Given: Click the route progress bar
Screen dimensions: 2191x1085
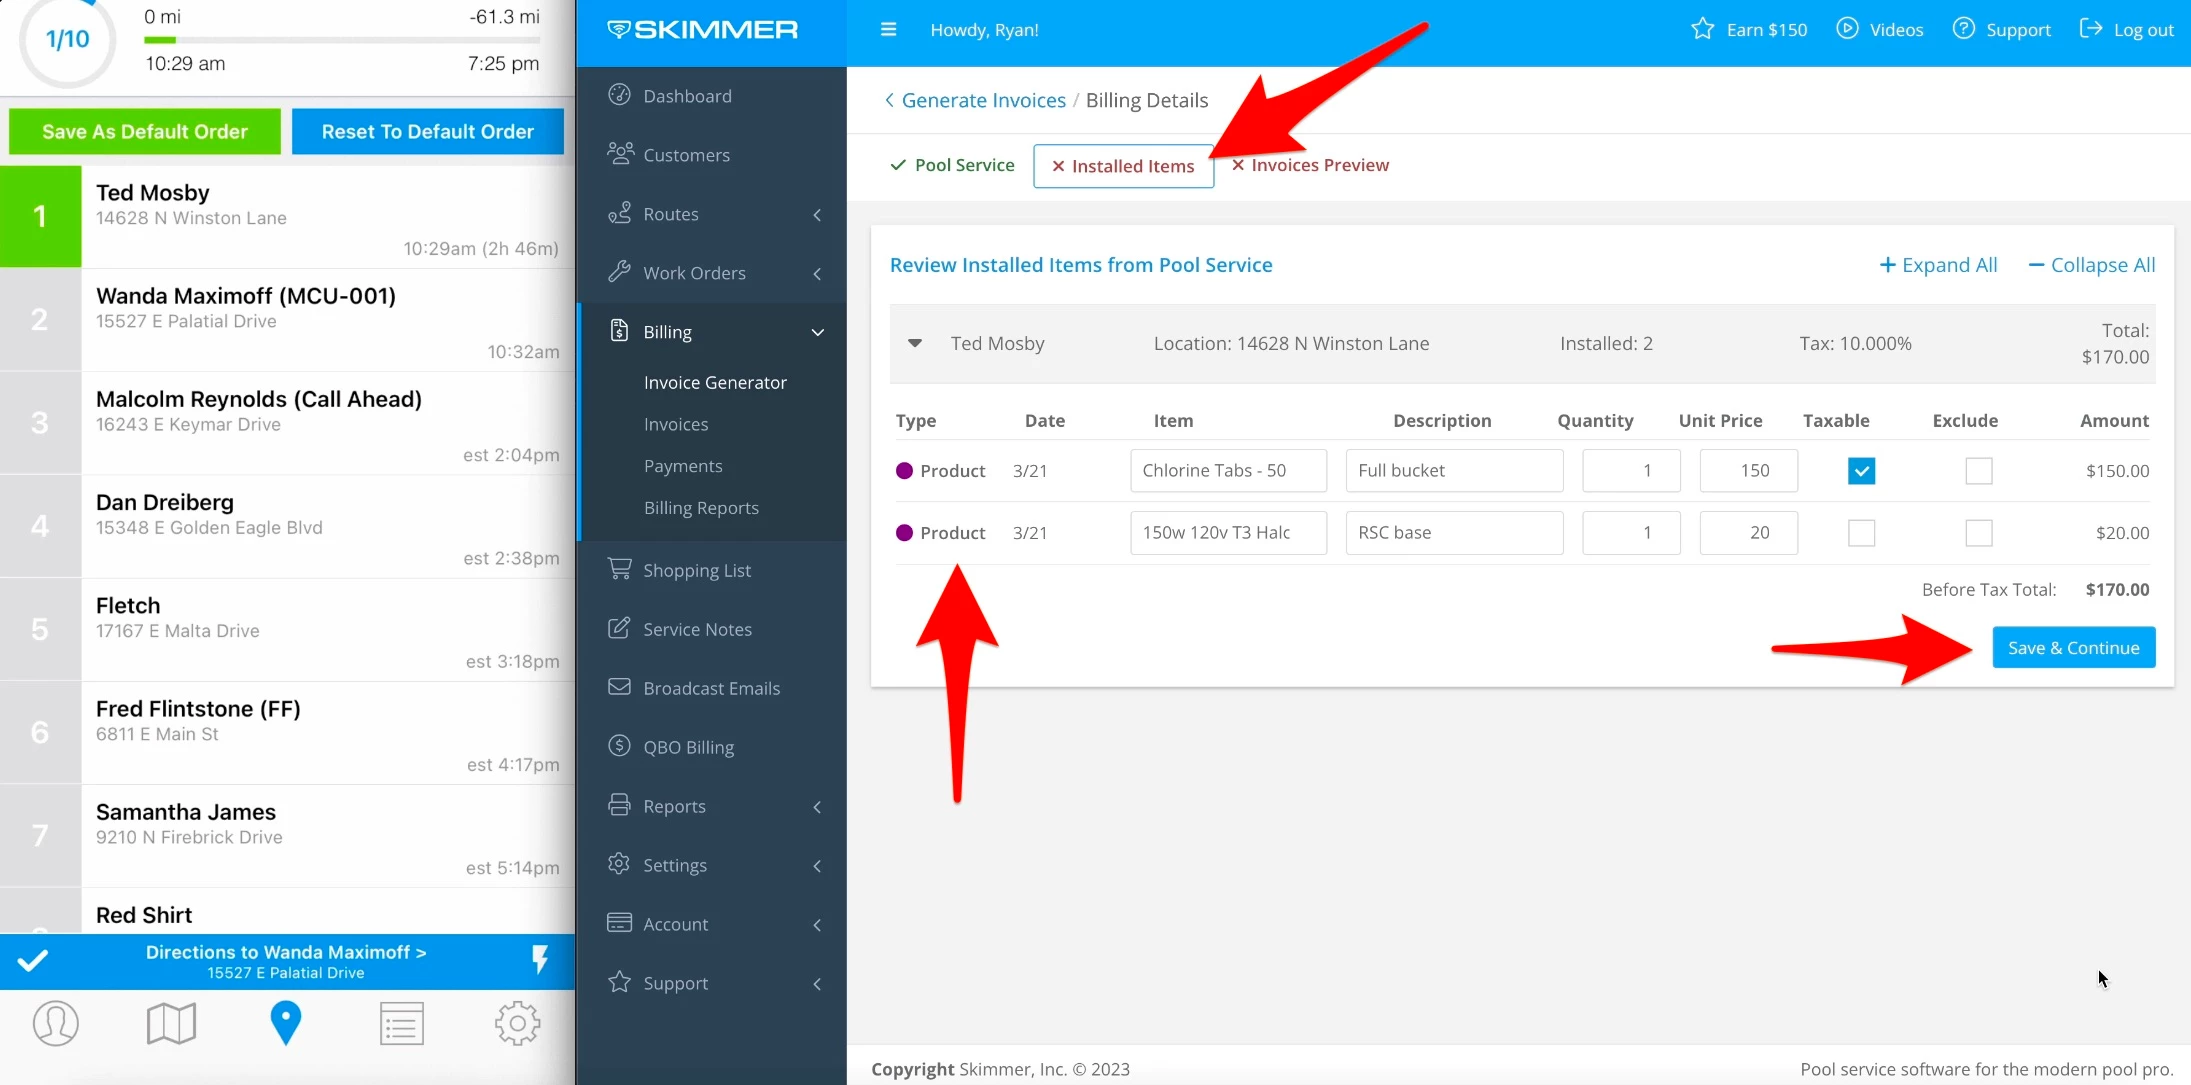Looking at the screenshot, I should coord(342,40).
